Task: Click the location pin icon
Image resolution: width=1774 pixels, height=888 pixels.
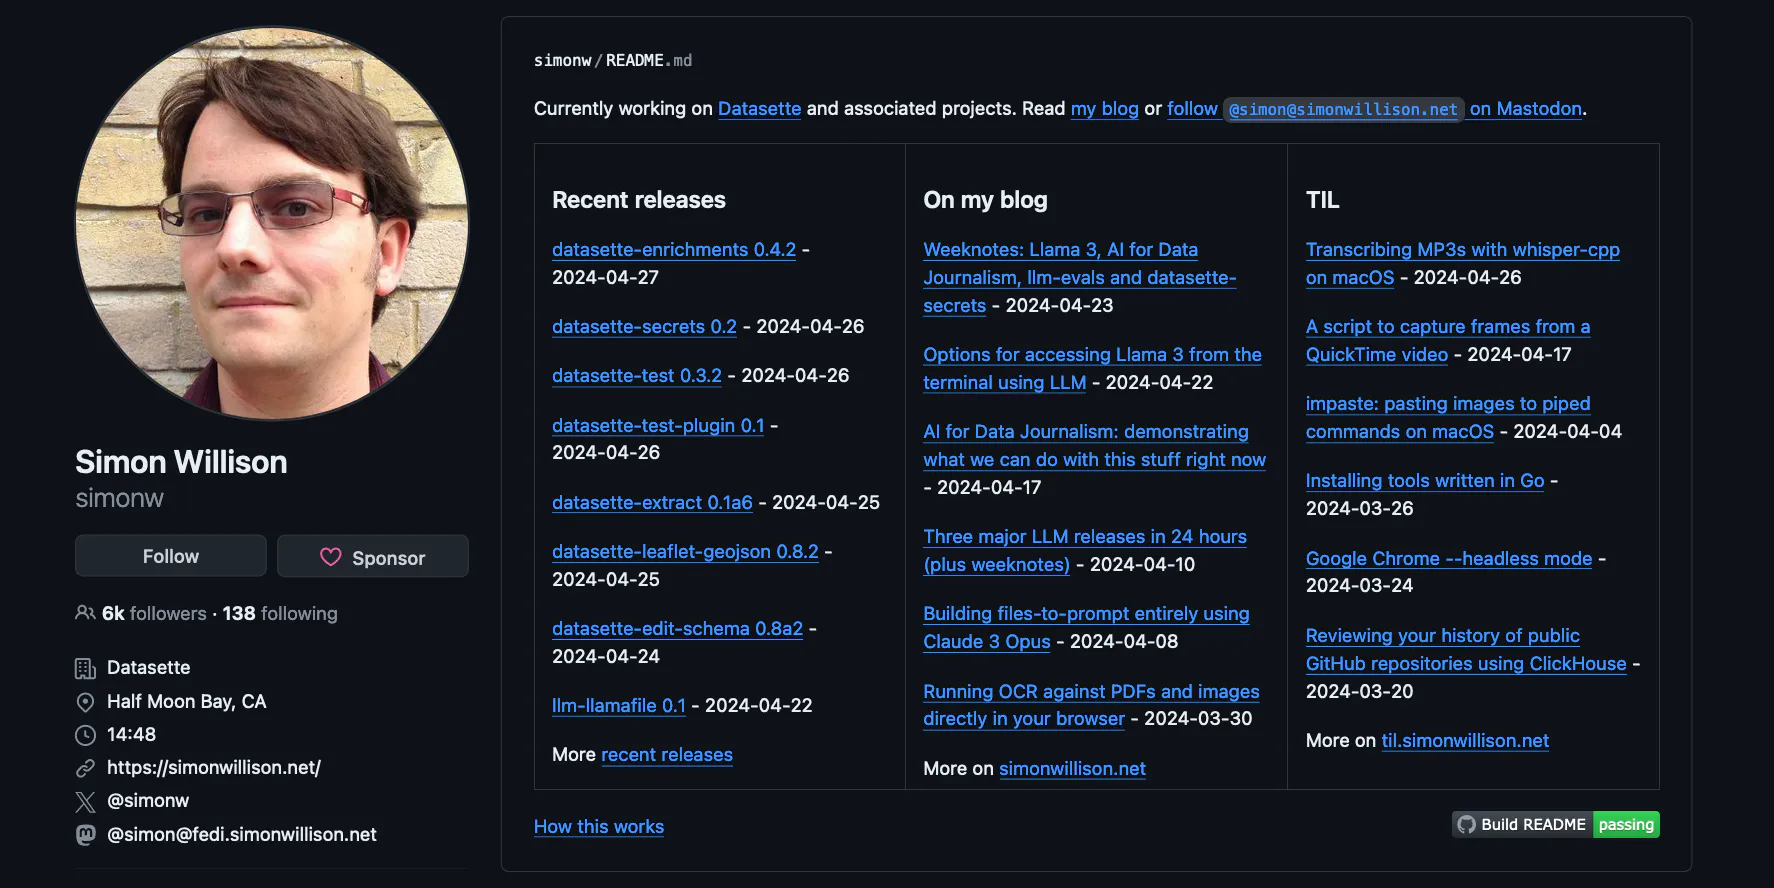Action: [x=85, y=702]
